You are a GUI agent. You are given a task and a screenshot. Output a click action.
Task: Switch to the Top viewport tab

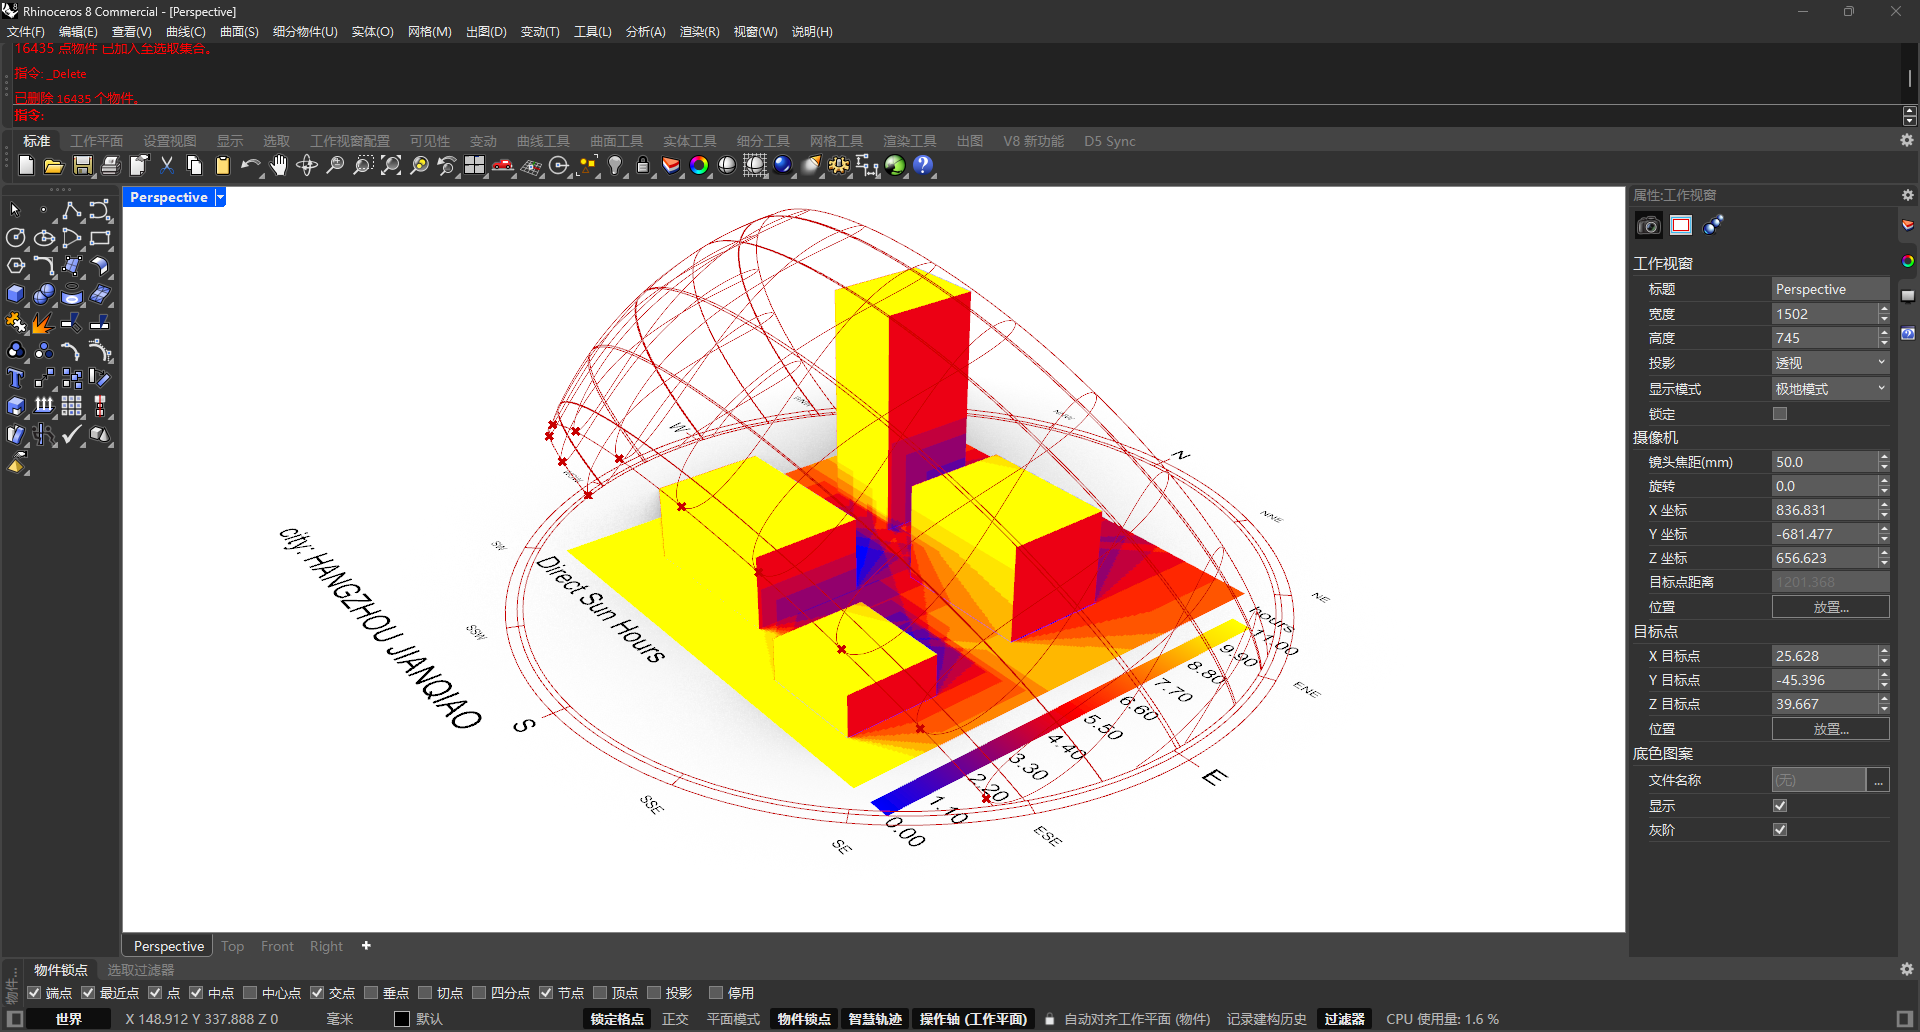233,946
